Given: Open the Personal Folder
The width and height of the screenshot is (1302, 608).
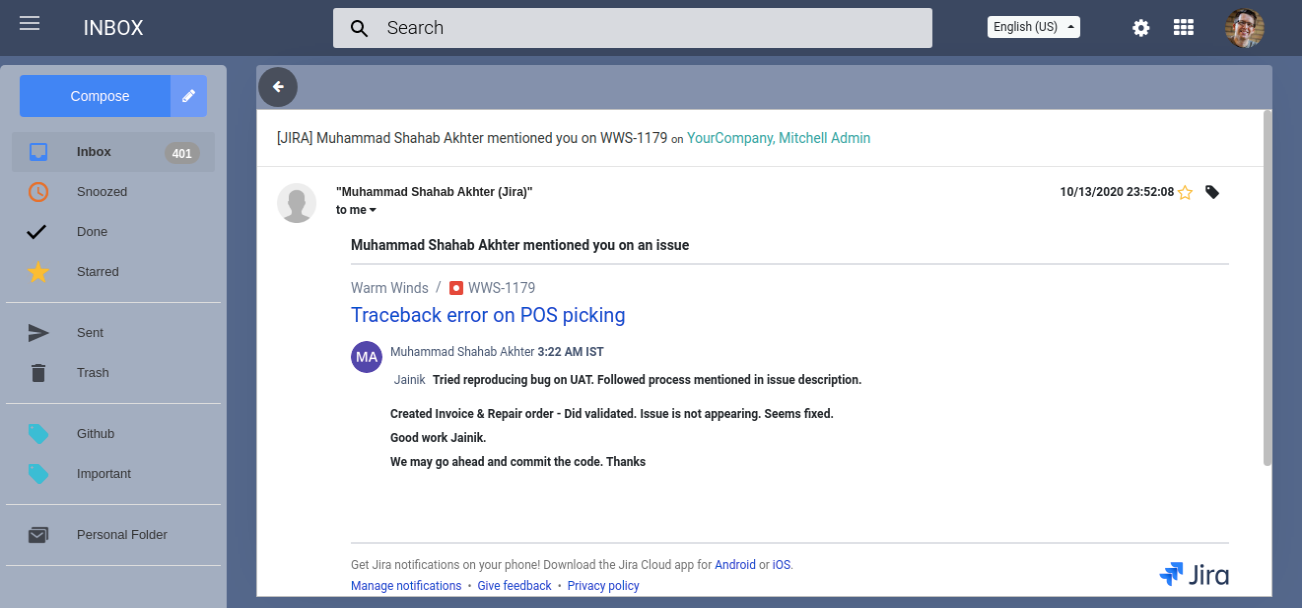Looking at the screenshot, I should coord(122,535).
